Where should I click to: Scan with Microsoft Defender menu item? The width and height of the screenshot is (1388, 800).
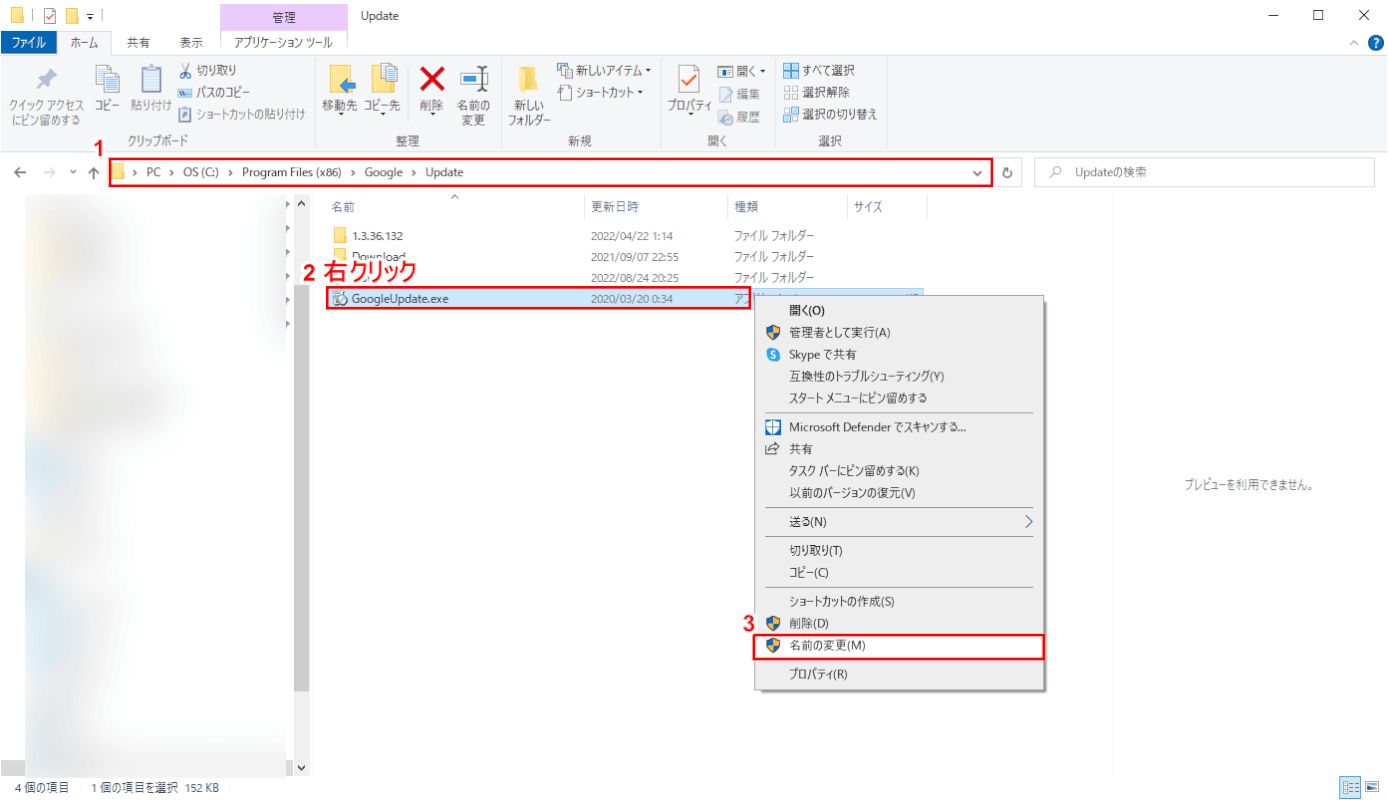pyautogui.click(x=898, y=427)
